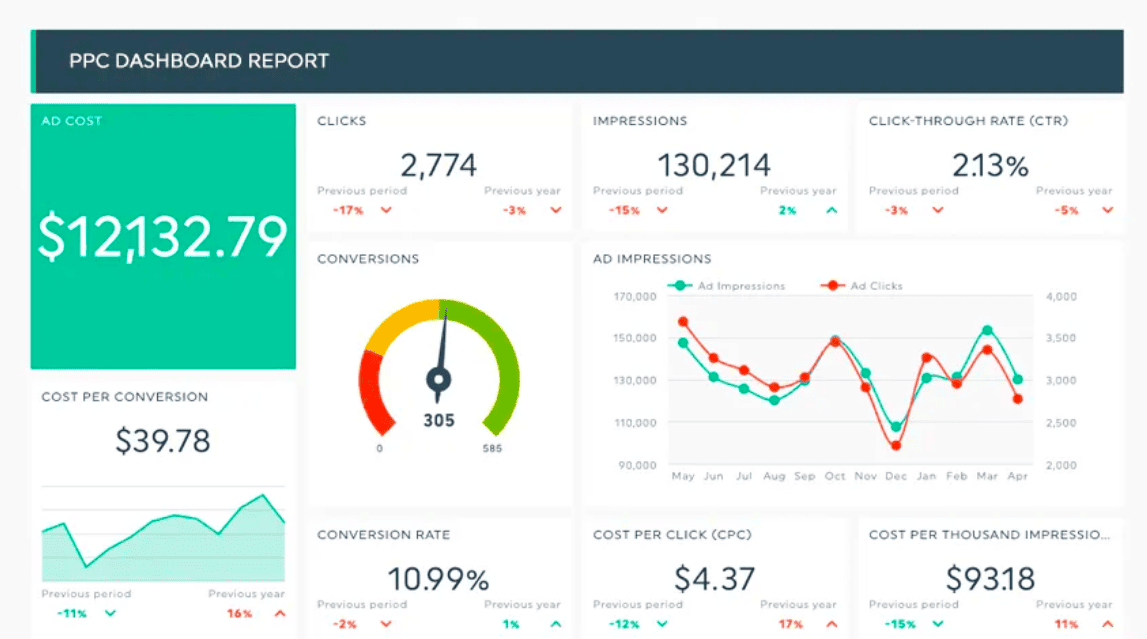
Task: Click the down arrow beside Impressions -15%
Action: click(662, 210)
